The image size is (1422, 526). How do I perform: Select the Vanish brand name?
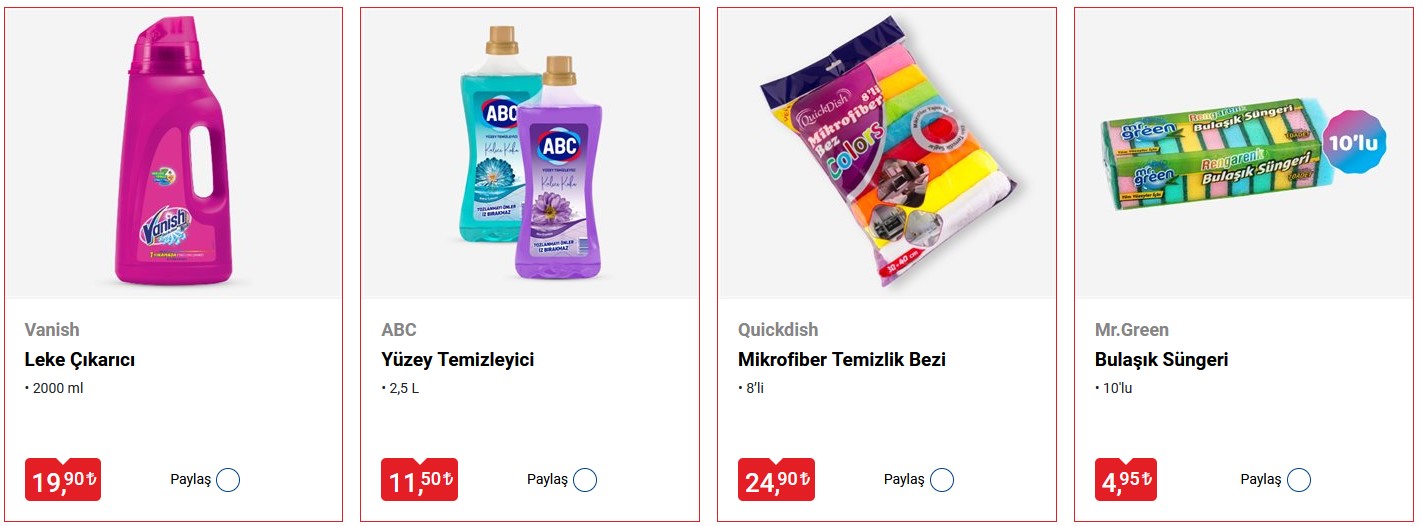52,330
